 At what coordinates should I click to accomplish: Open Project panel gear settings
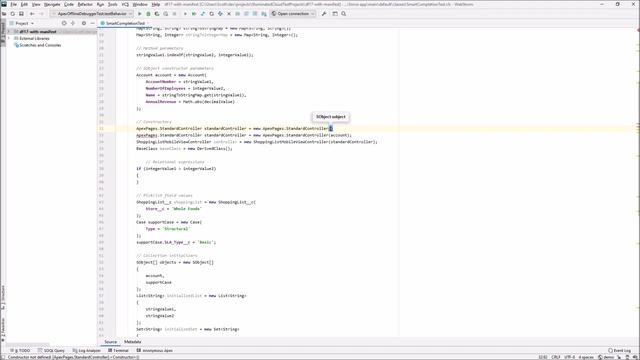[x=84, y=23]
